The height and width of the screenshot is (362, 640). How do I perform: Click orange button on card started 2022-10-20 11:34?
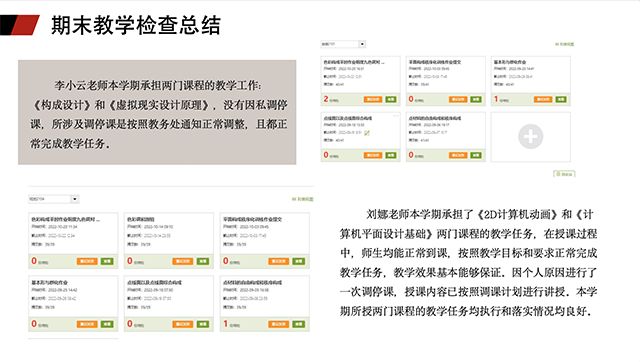pyautogui.click(x=87, y=261)
